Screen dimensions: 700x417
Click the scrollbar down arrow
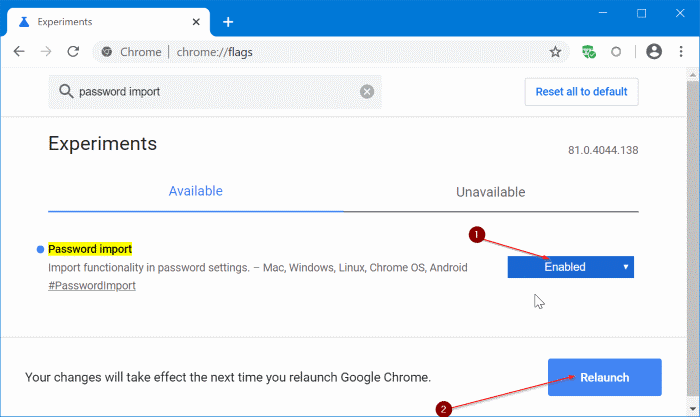(692, 408)
